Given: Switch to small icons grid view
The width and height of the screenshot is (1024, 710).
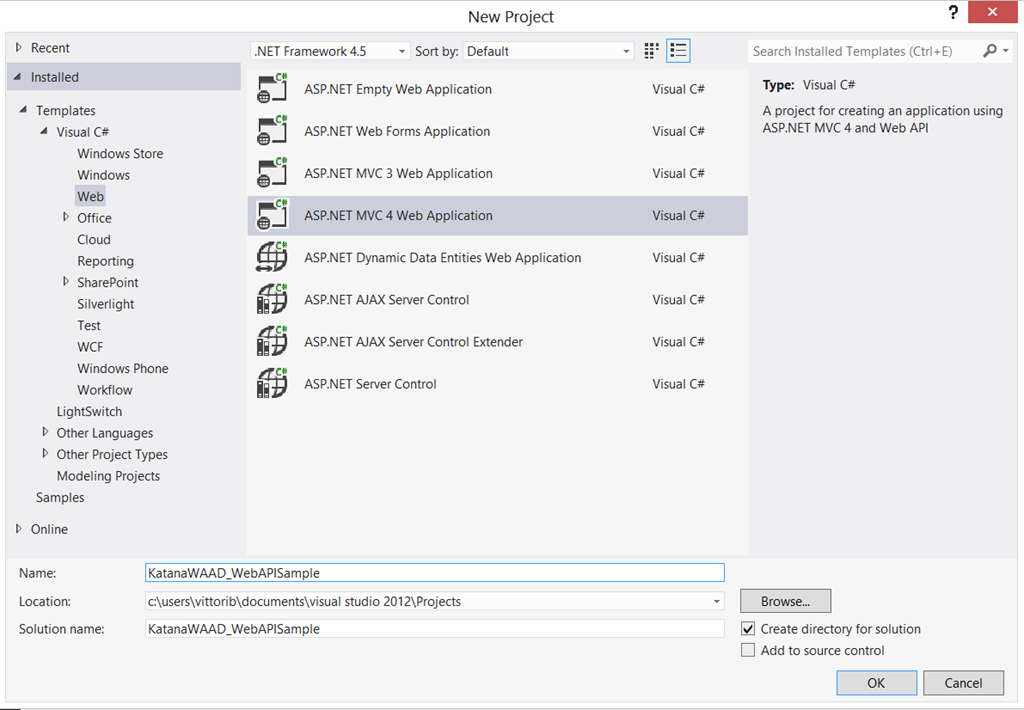Looking at the screenshot, I should click(651, 51).
